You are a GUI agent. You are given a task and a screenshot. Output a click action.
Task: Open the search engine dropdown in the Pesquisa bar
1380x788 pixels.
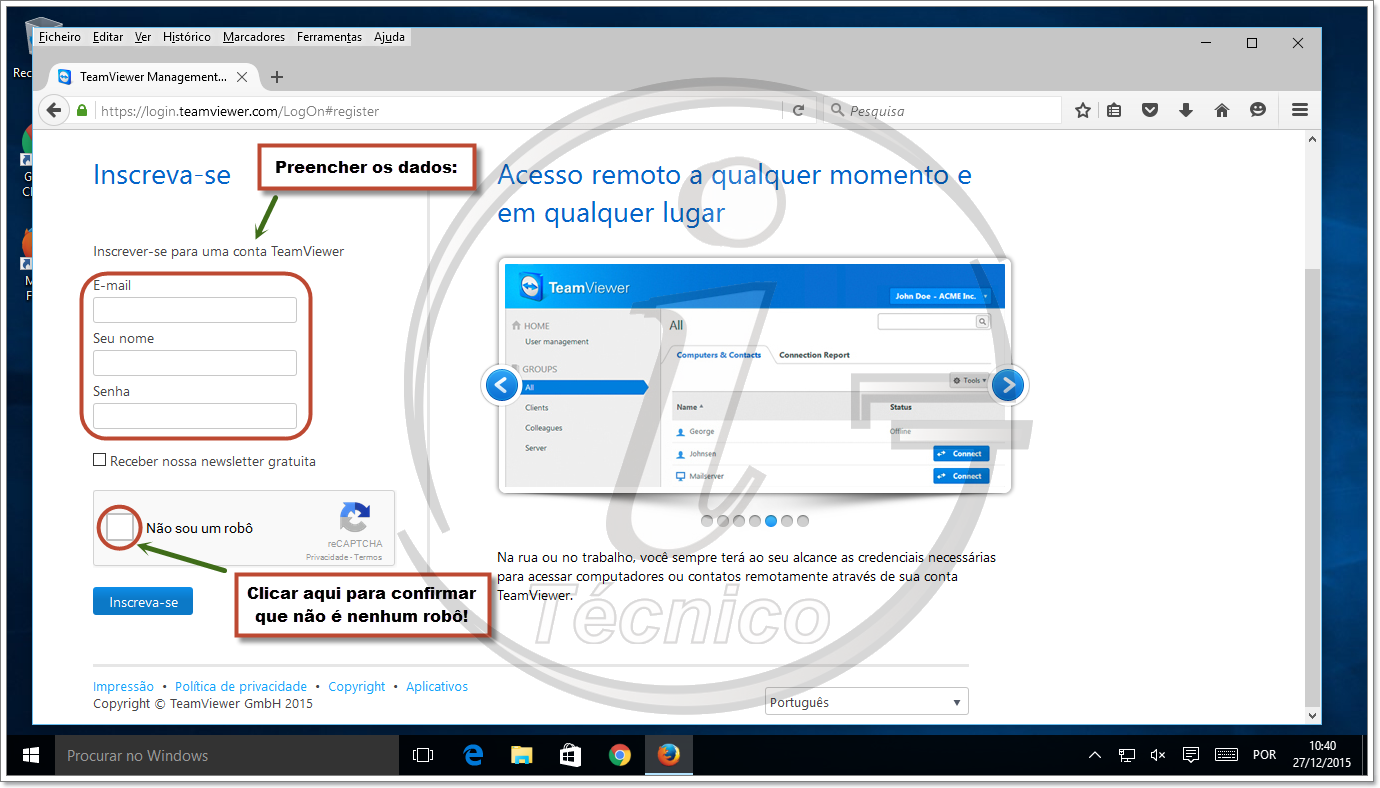click(x=838, y=110)
